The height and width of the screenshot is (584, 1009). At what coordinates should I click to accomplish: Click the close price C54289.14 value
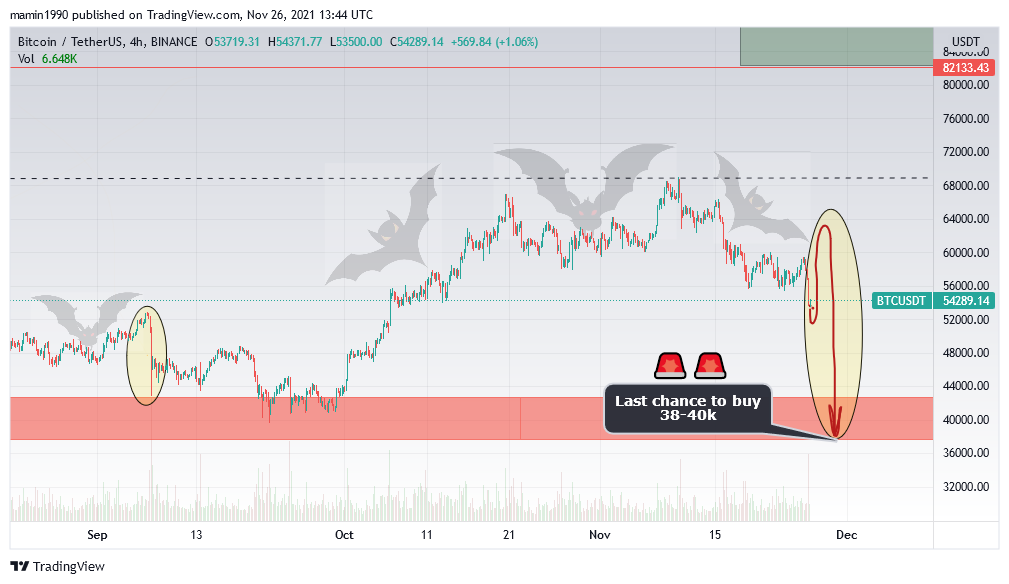click(416, 42)
